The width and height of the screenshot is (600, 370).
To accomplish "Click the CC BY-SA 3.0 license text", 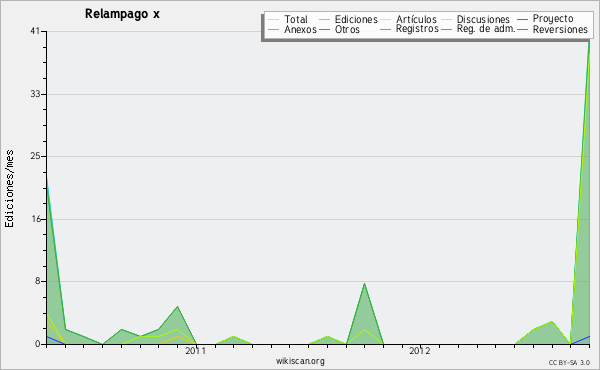I will click(x=569, y=363).
